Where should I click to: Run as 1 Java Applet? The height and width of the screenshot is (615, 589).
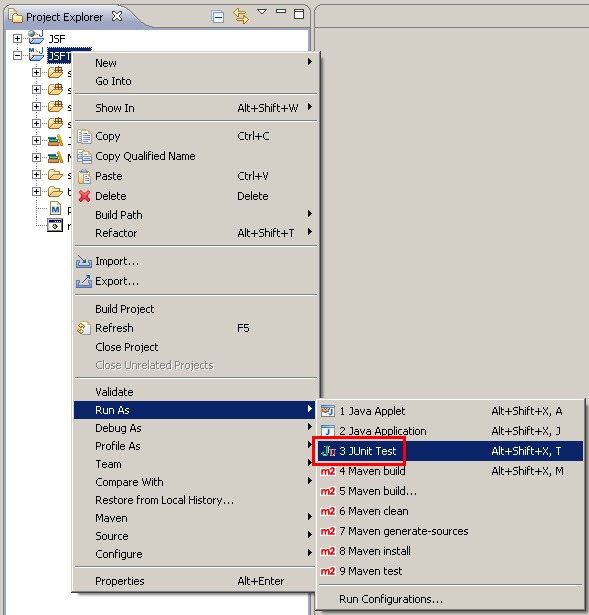(451, 411)
